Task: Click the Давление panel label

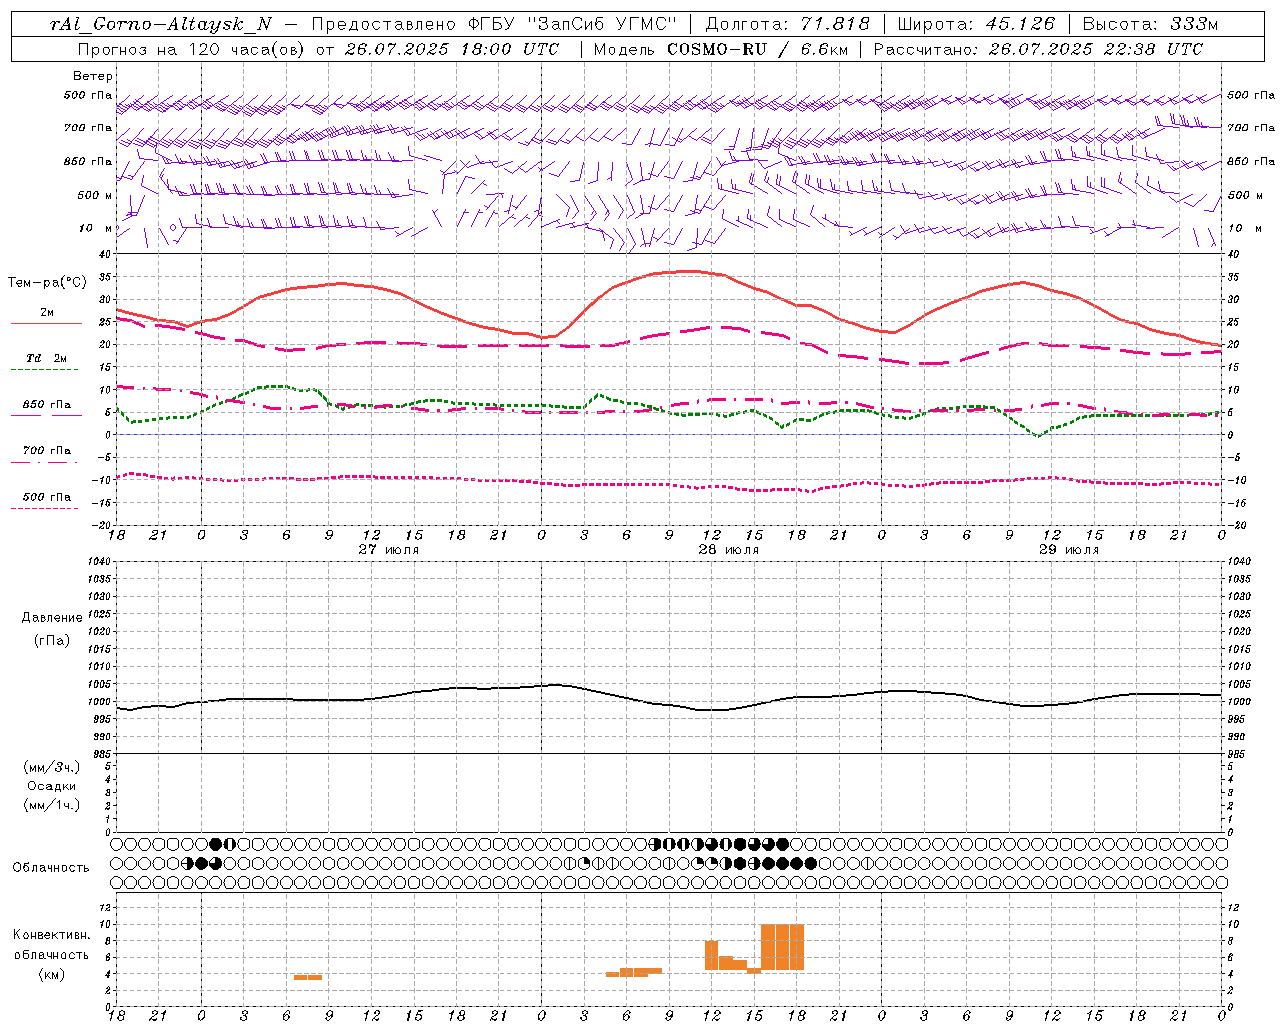Action: (x=52, y=618)
